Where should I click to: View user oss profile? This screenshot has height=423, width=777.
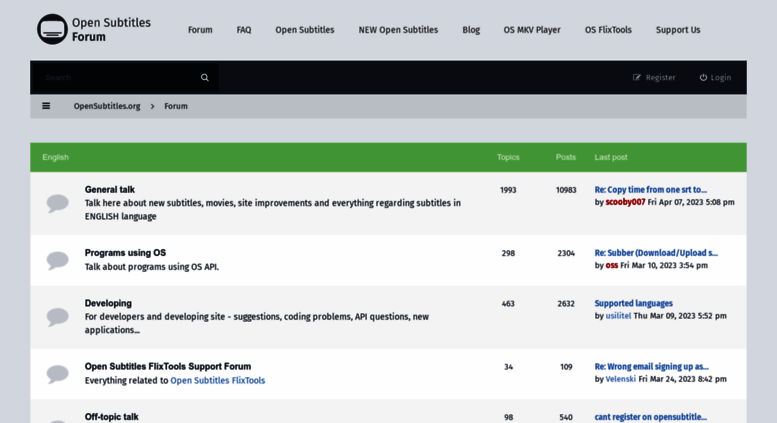pyautogui.click(x=611, y=265)
